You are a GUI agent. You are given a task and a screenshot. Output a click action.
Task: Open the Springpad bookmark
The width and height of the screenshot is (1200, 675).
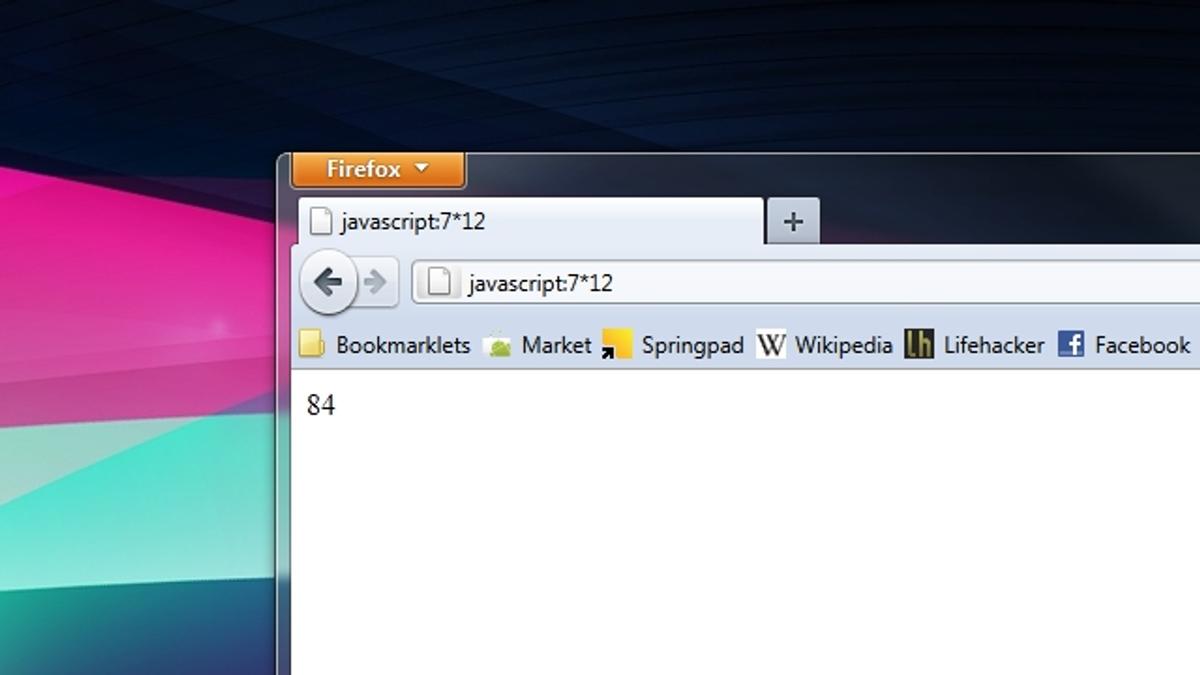(674, 345)
